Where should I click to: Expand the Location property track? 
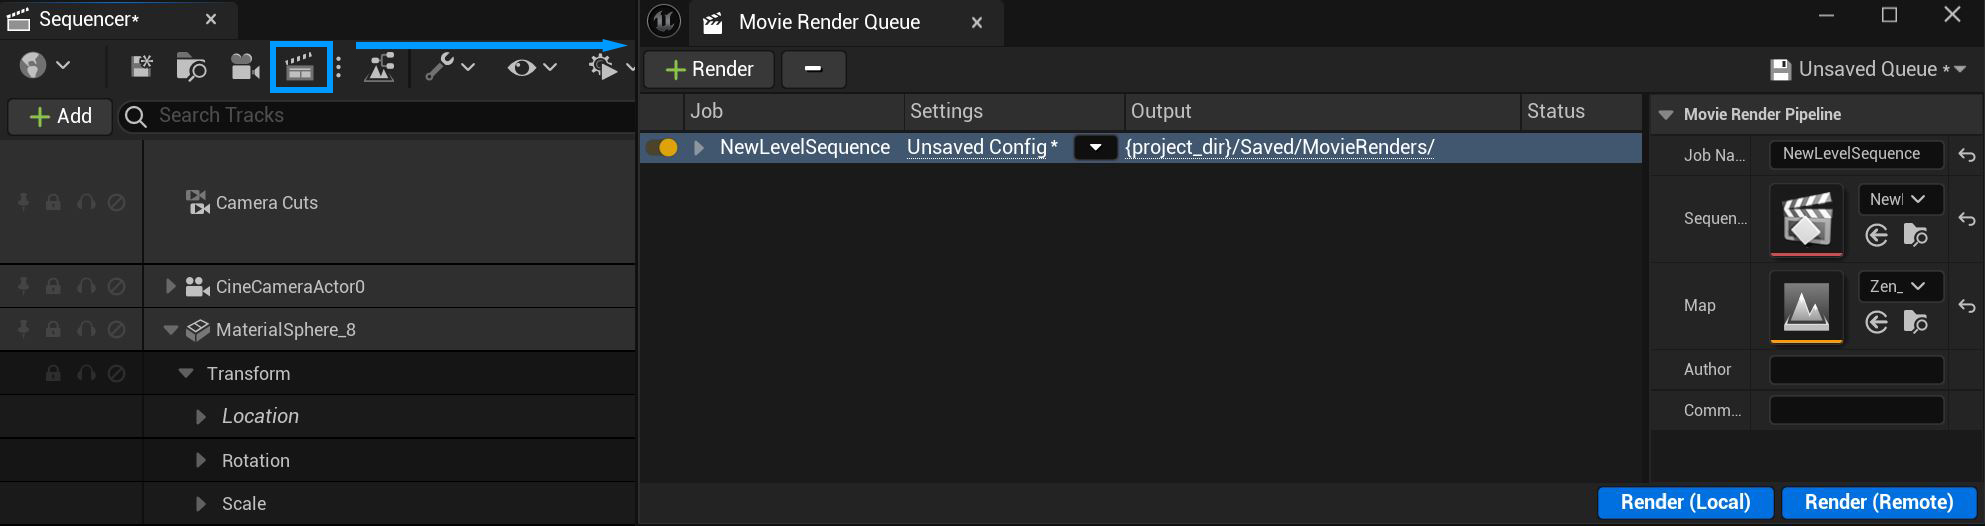click(x=201, y=417)
